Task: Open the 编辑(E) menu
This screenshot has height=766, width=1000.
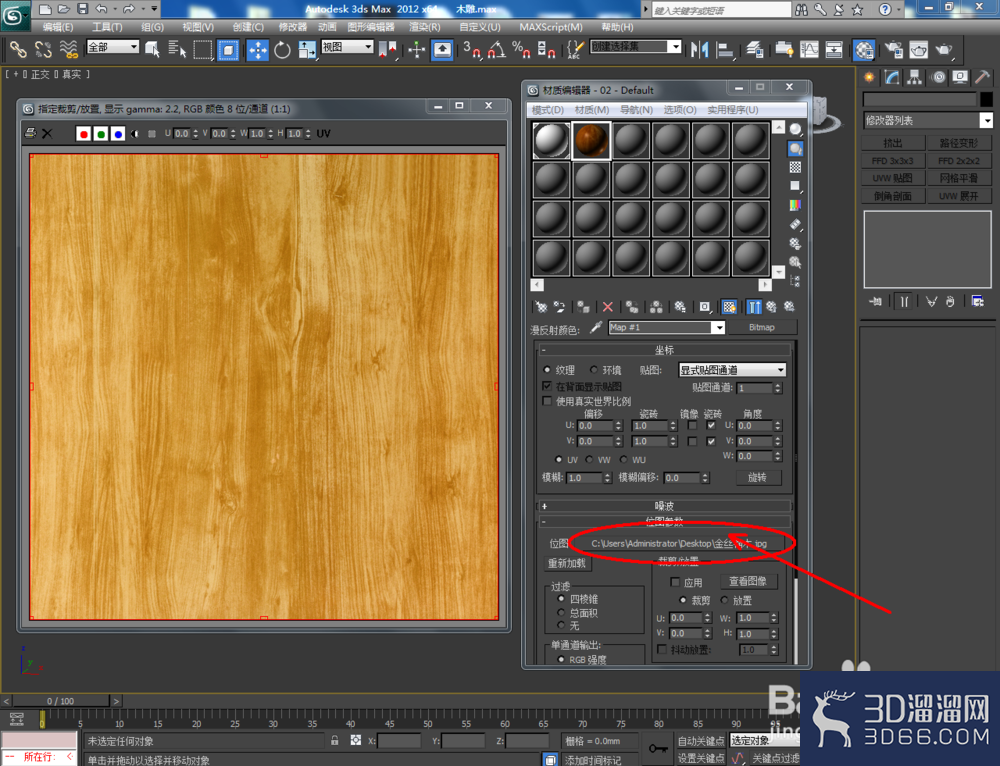Action: point(58,27)
